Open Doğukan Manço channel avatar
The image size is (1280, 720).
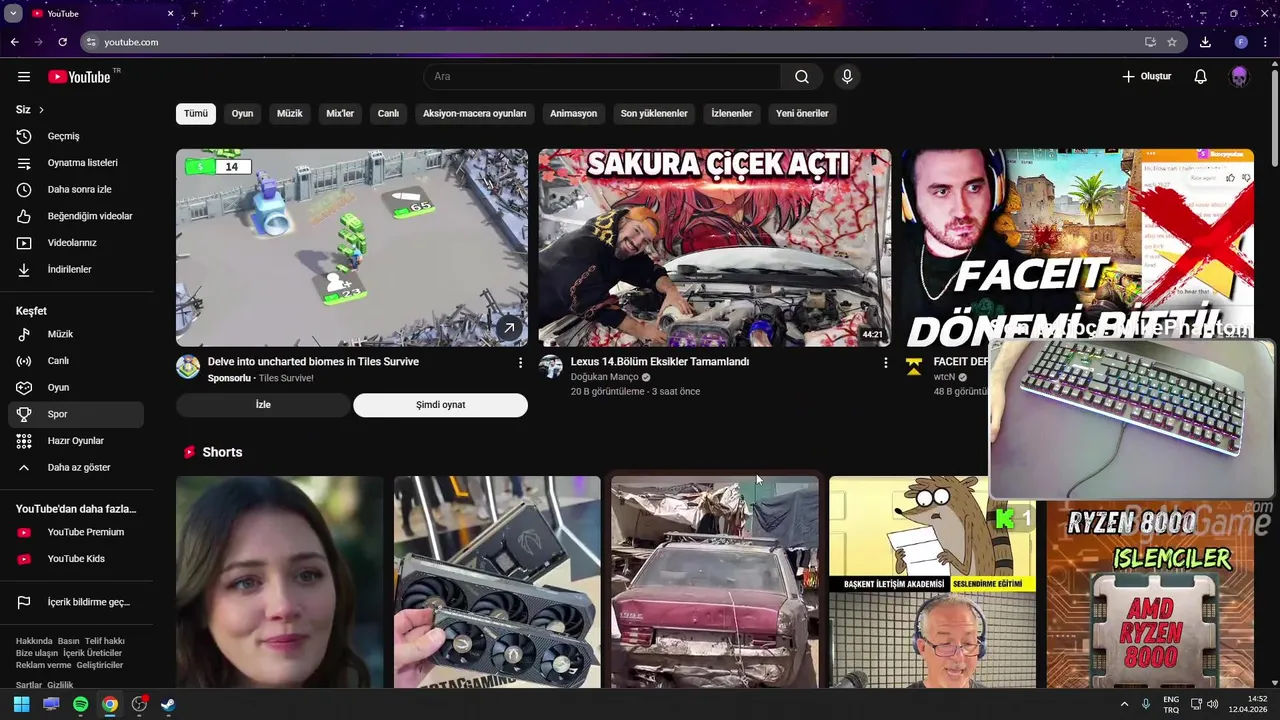pyautogui.click(x=551, y=366)
